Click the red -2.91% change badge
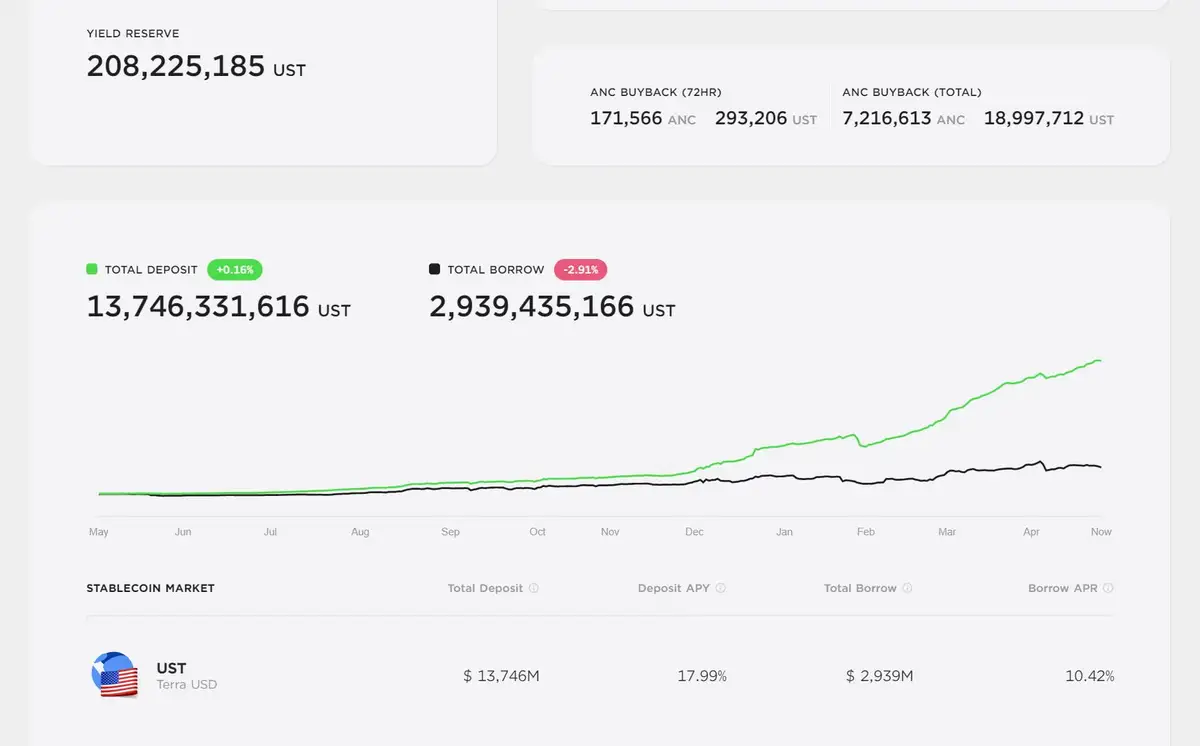 [581, 270]
